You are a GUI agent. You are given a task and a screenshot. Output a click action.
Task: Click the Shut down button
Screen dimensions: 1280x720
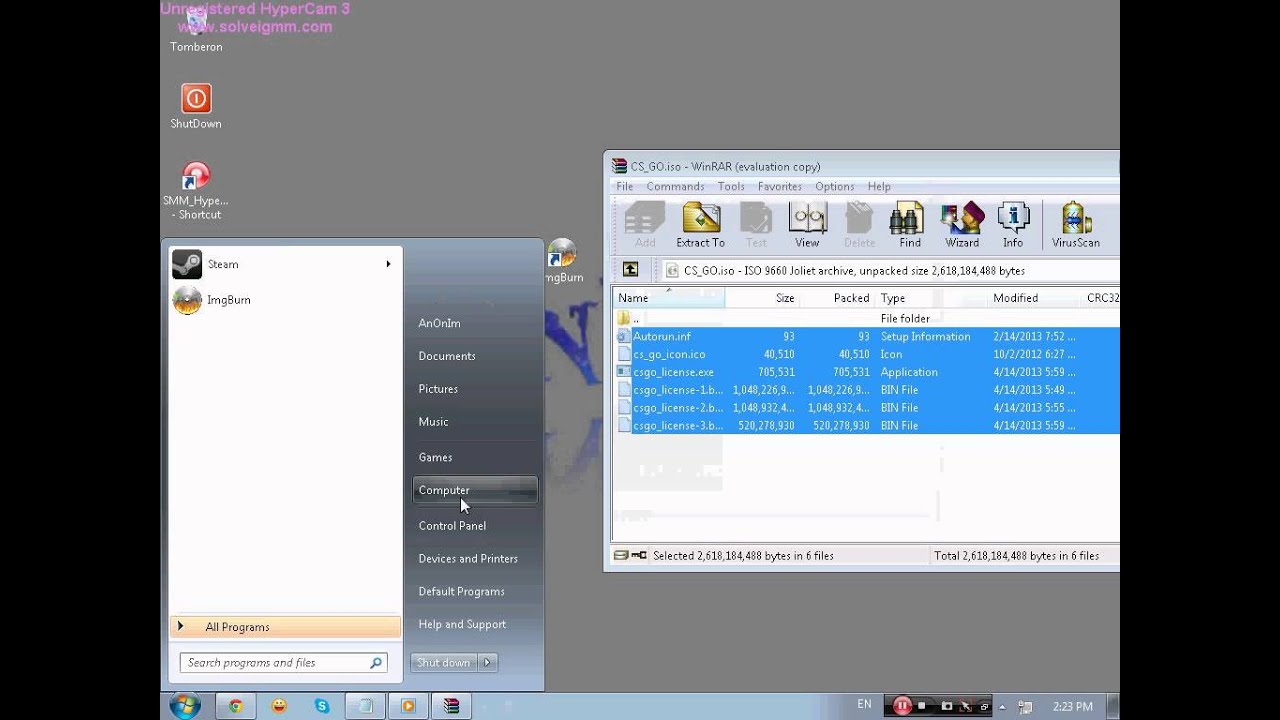(444, 662)
